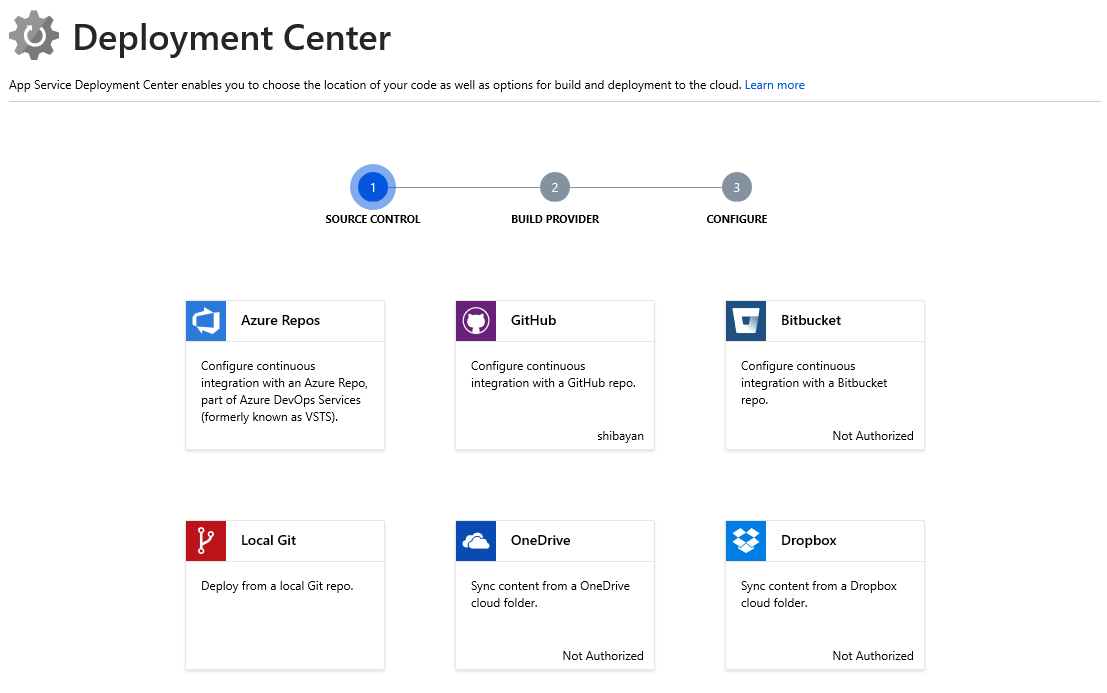Click the GitHub octocat icon
The image size is (1107, 693).
click(x=476, y=321)
